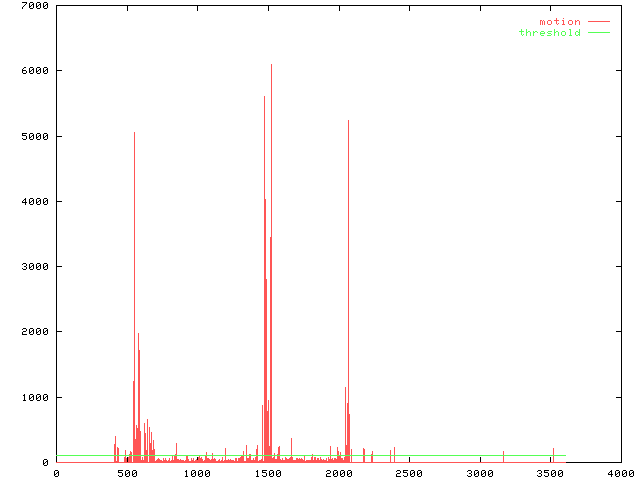
Task: Click the "motion" legend label
Action: [559, 21]
